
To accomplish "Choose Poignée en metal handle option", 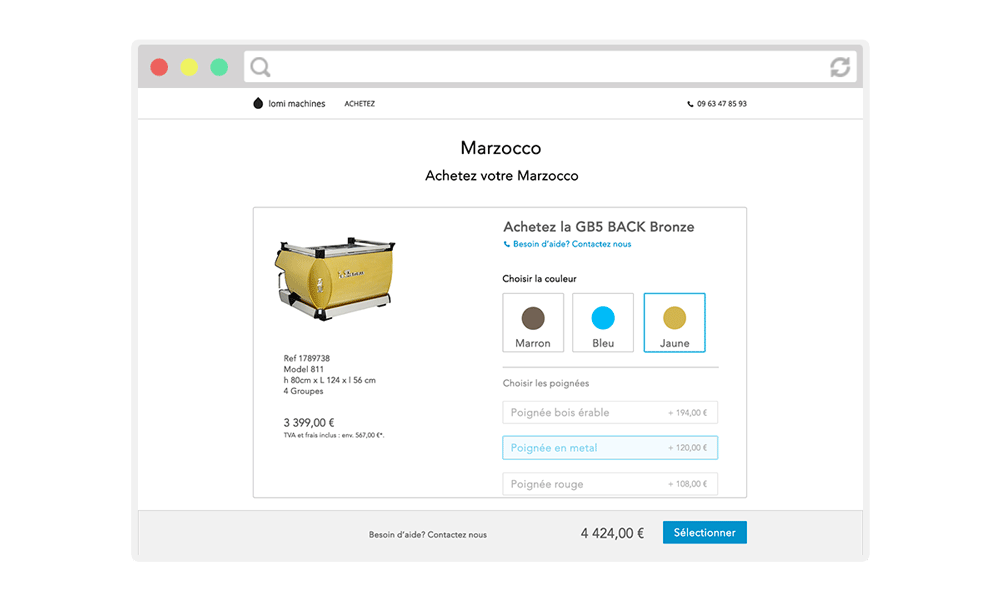I will coord(610,448).
